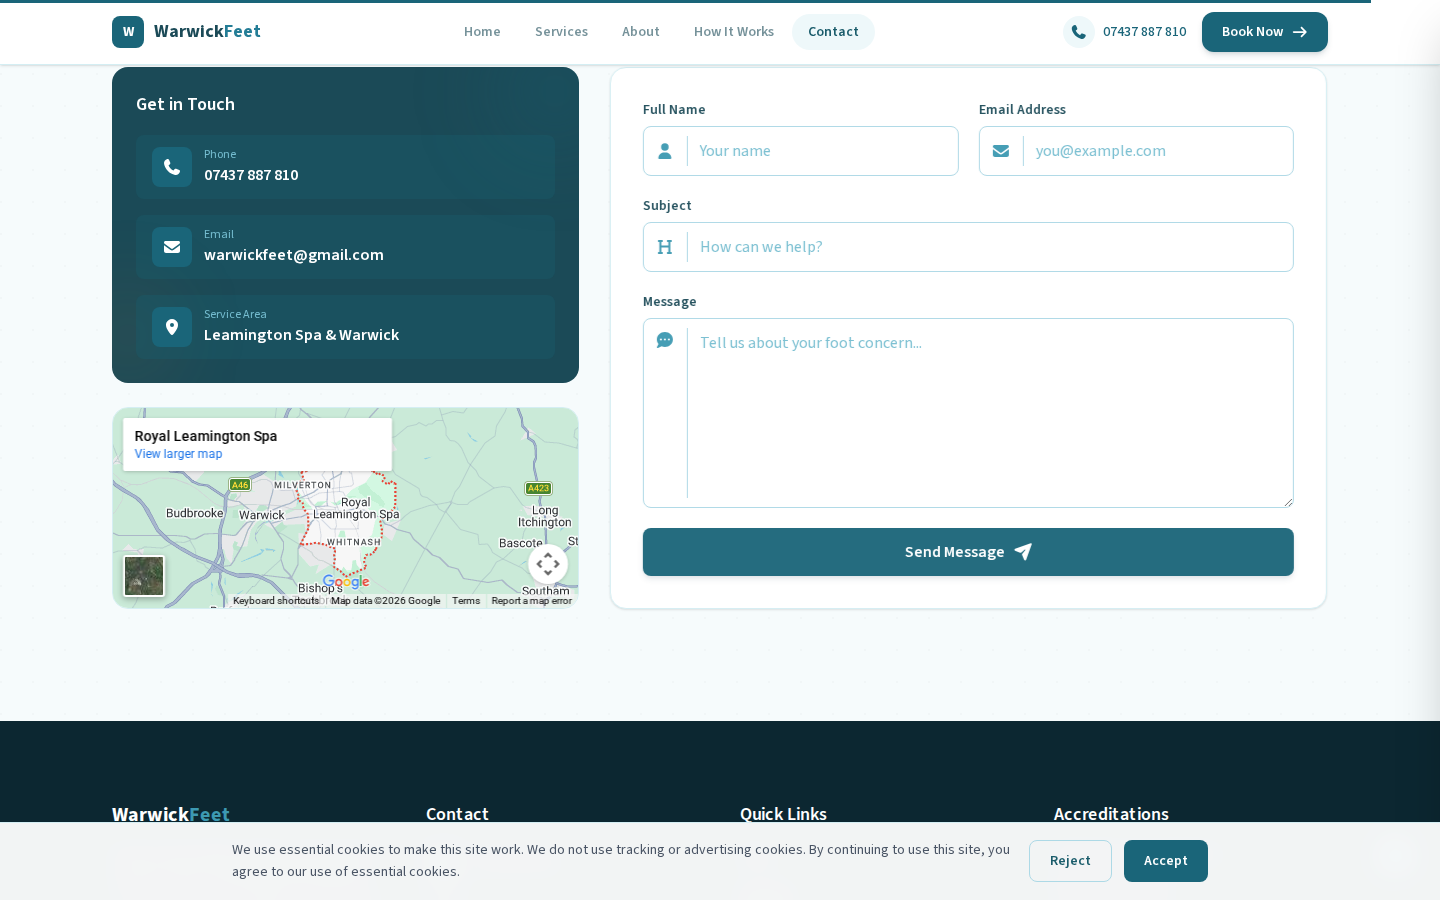1440x900 pixels.
Task: Reject cookies in the banner
Action: pos(1069,861)
